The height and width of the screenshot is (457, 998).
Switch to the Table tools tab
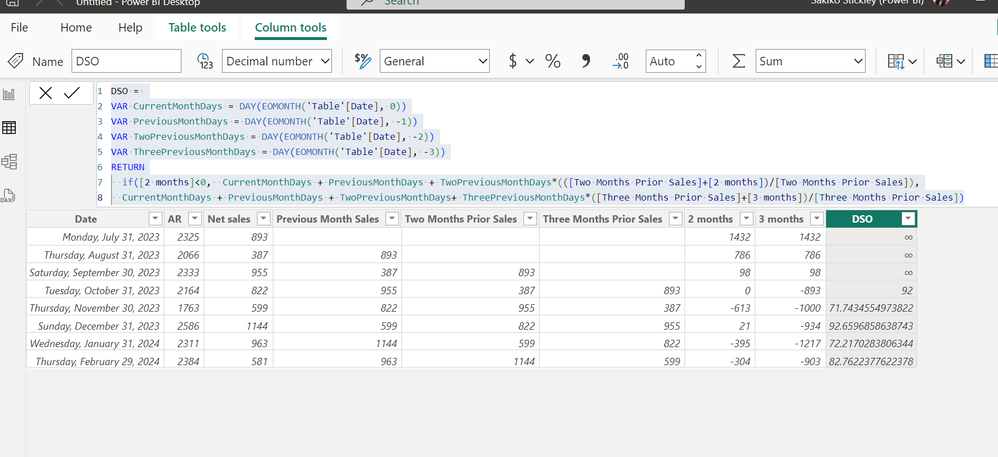197,28
